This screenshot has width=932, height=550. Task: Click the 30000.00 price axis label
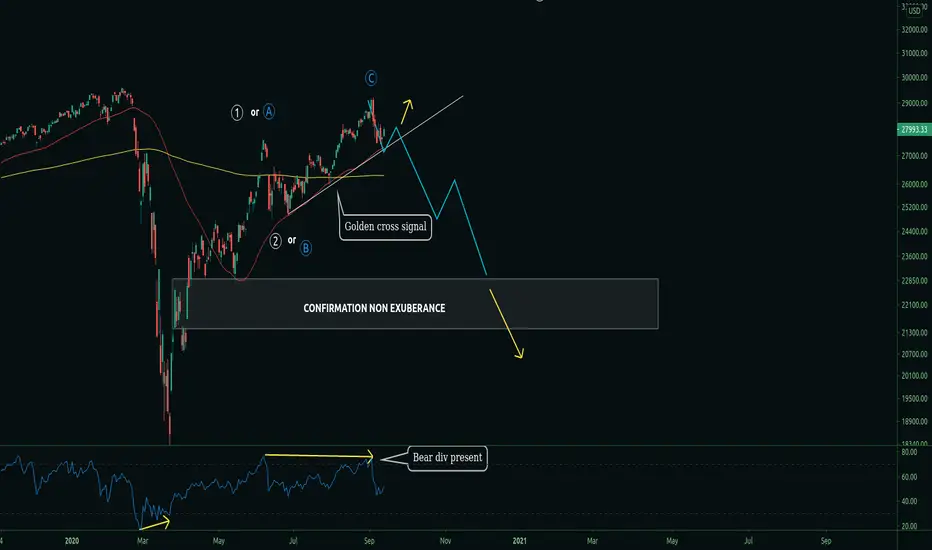pos(914,78)
